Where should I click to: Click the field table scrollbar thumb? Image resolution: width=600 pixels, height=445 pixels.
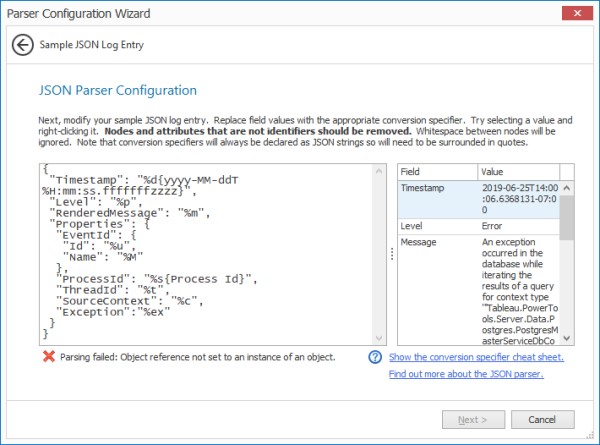click(x=567, y=217)
